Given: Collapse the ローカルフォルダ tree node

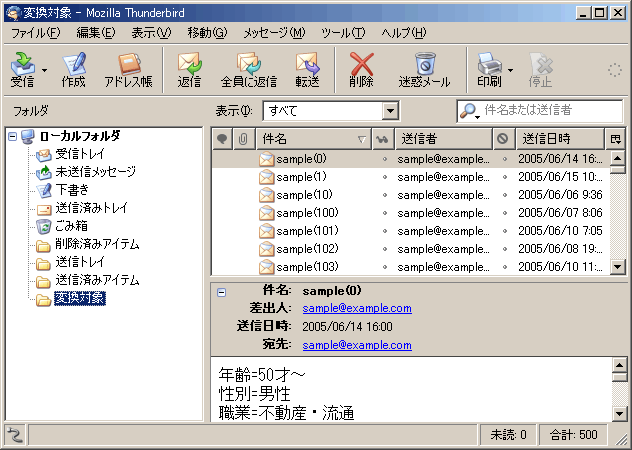Looking at the screenshot, I should pos(11,136).
